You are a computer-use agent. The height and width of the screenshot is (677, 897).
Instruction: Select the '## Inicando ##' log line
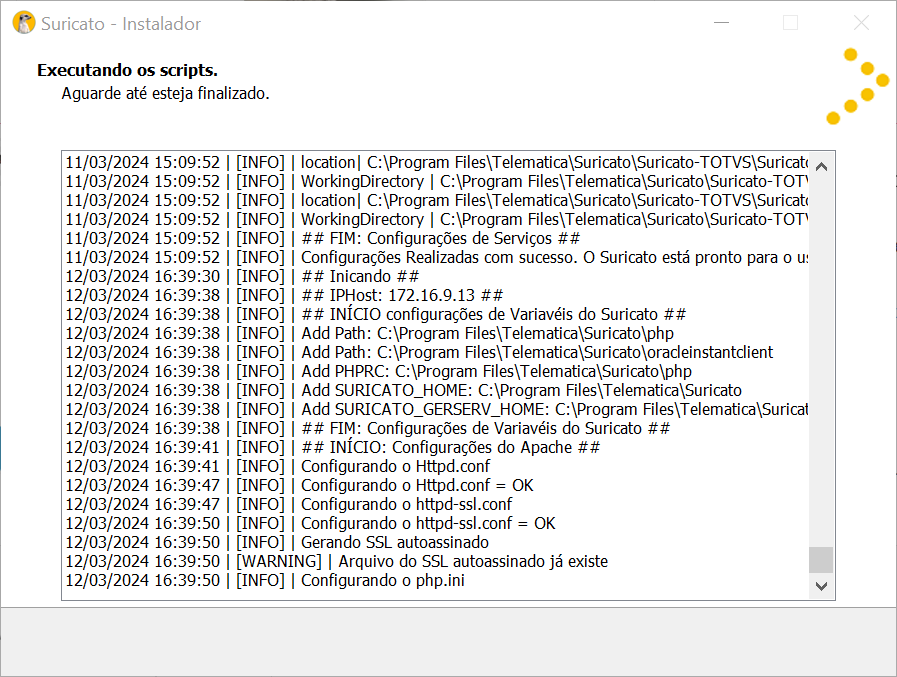point(242,276)
